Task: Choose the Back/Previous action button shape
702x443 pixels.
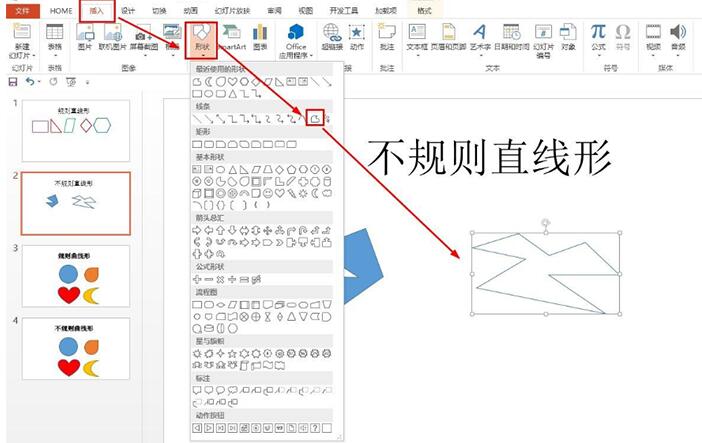Action: tap(197, 428)
